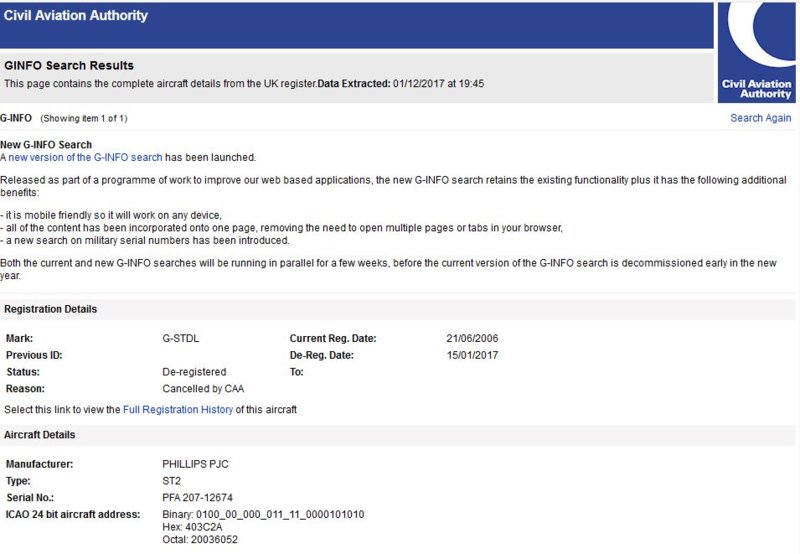The image size is (800, 554).
Task: Select the GINFO Search Results heading
Action: [69, 65]
